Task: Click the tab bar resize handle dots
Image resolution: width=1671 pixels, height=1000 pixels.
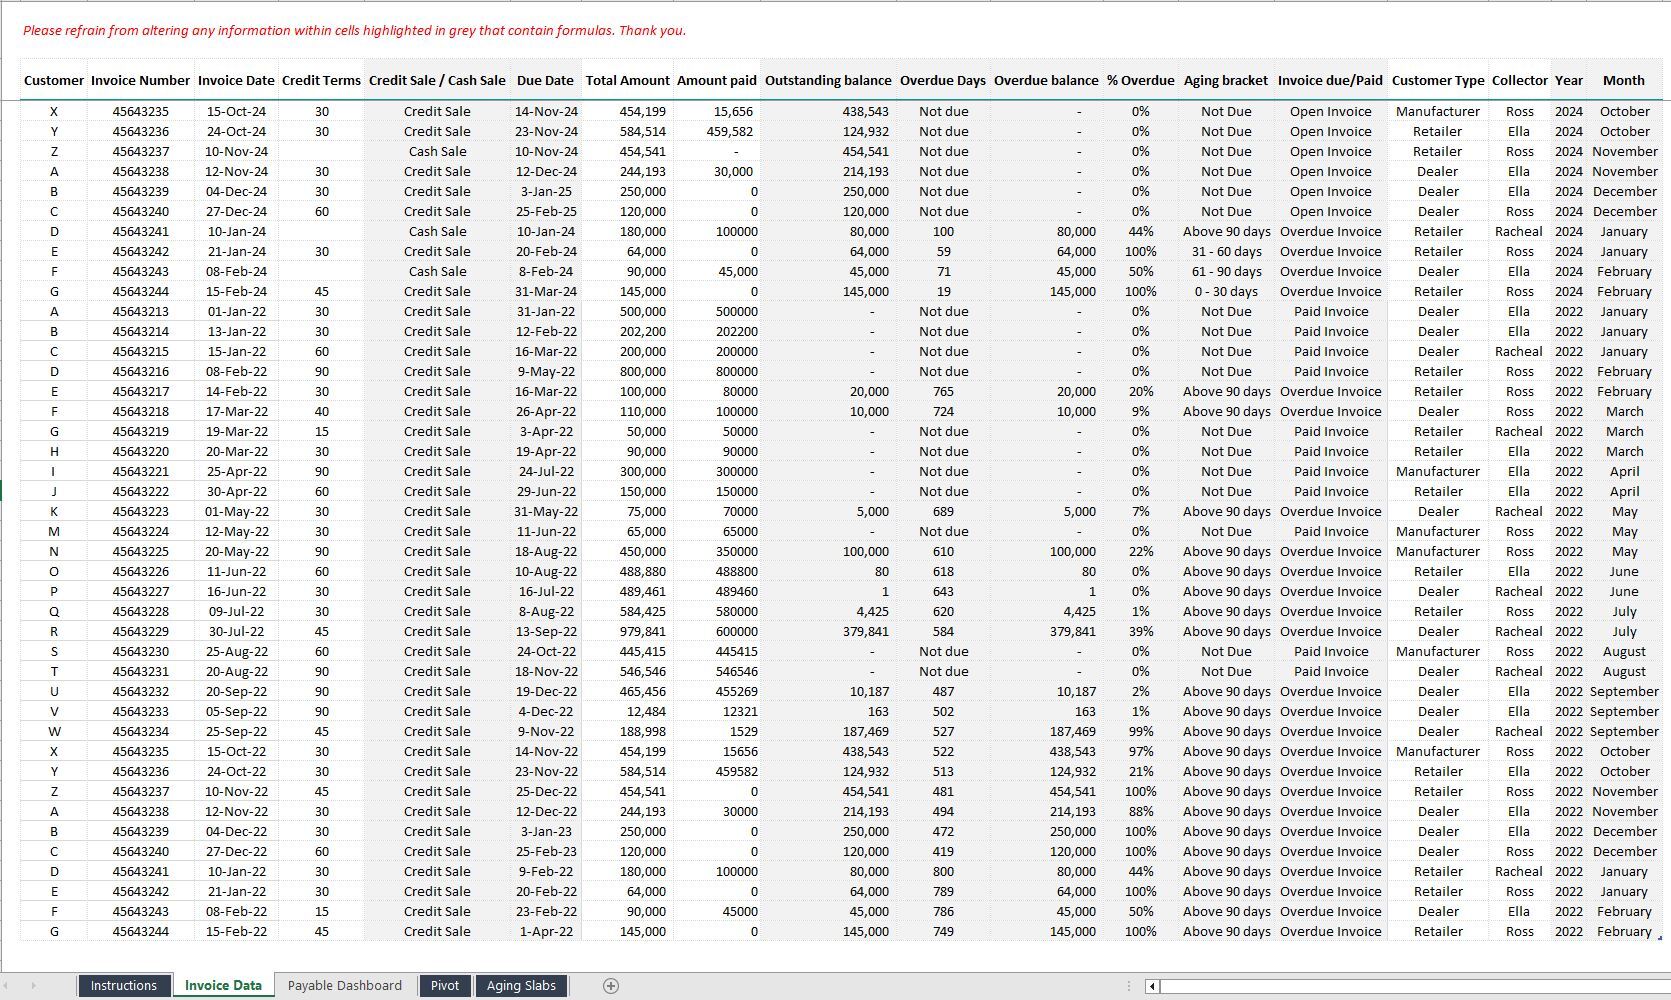Action: (1129, 986)
